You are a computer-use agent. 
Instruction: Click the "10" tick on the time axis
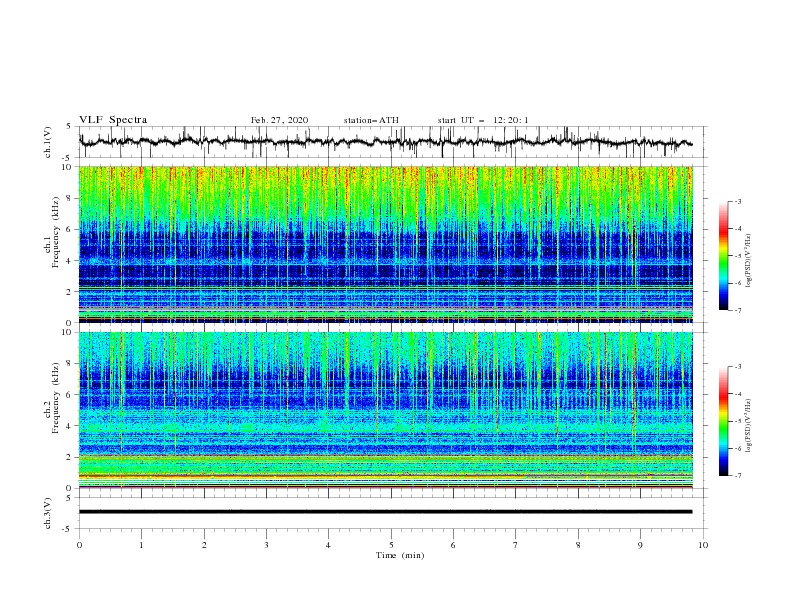pos(703,545)
